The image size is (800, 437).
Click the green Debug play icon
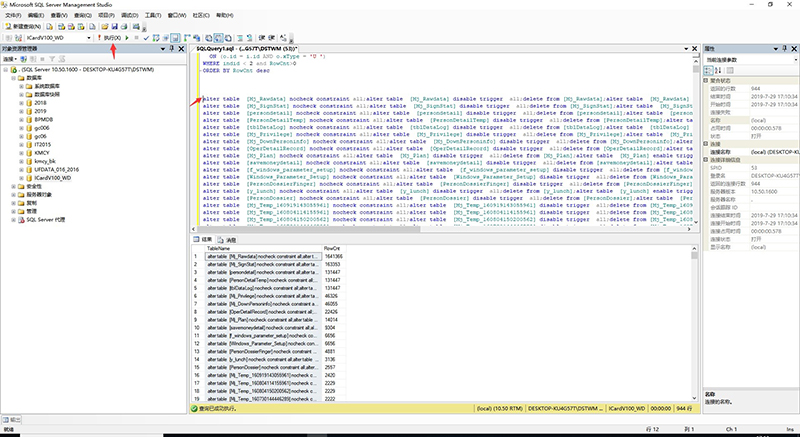click(x=127, y=38)
